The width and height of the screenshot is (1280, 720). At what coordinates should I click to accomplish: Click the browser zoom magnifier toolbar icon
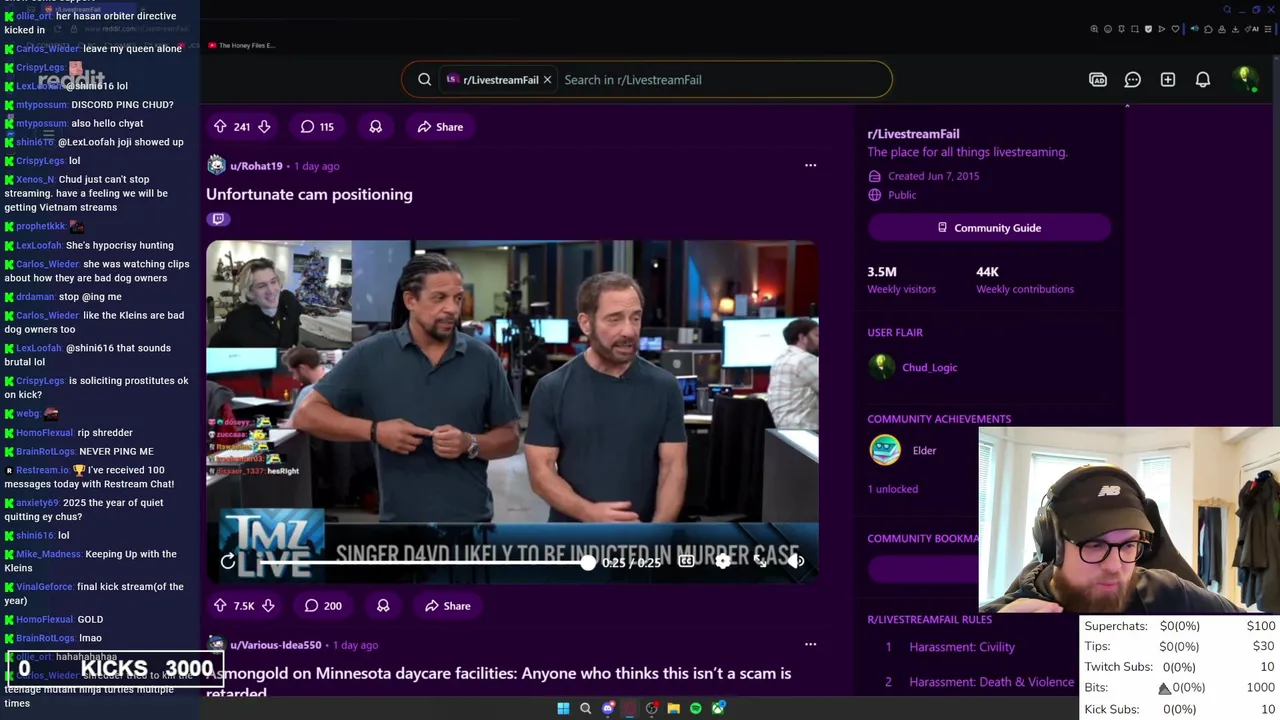tap(1094, 29)
